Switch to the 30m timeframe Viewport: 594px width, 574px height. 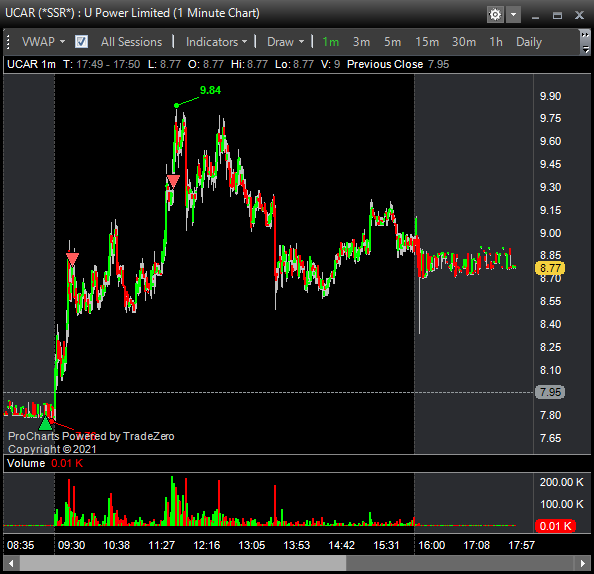(x=464, y=42)
